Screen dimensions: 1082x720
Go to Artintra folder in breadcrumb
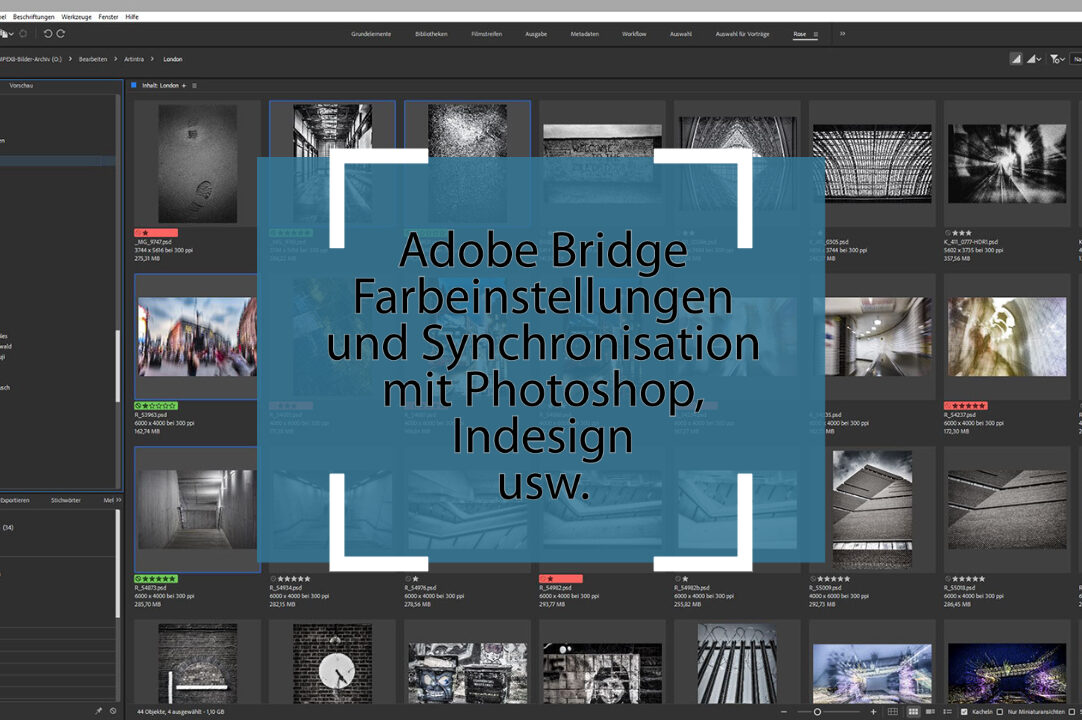[x=134, y=59]
